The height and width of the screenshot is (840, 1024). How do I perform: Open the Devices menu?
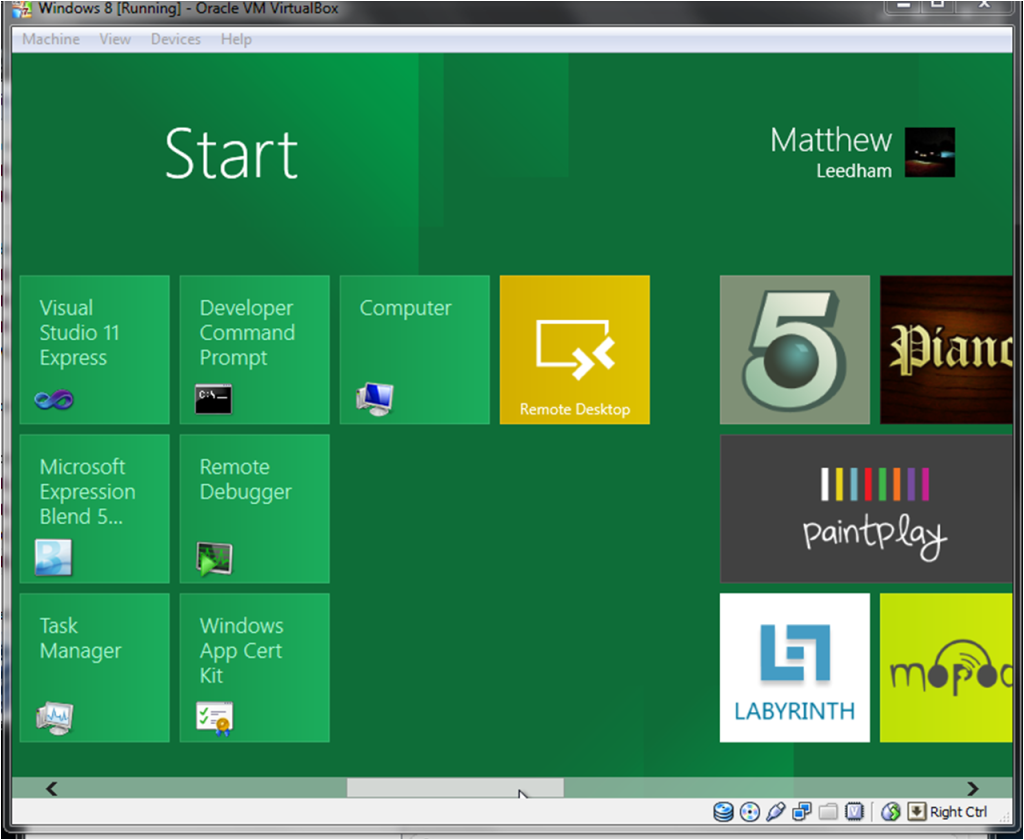(175, 39)
